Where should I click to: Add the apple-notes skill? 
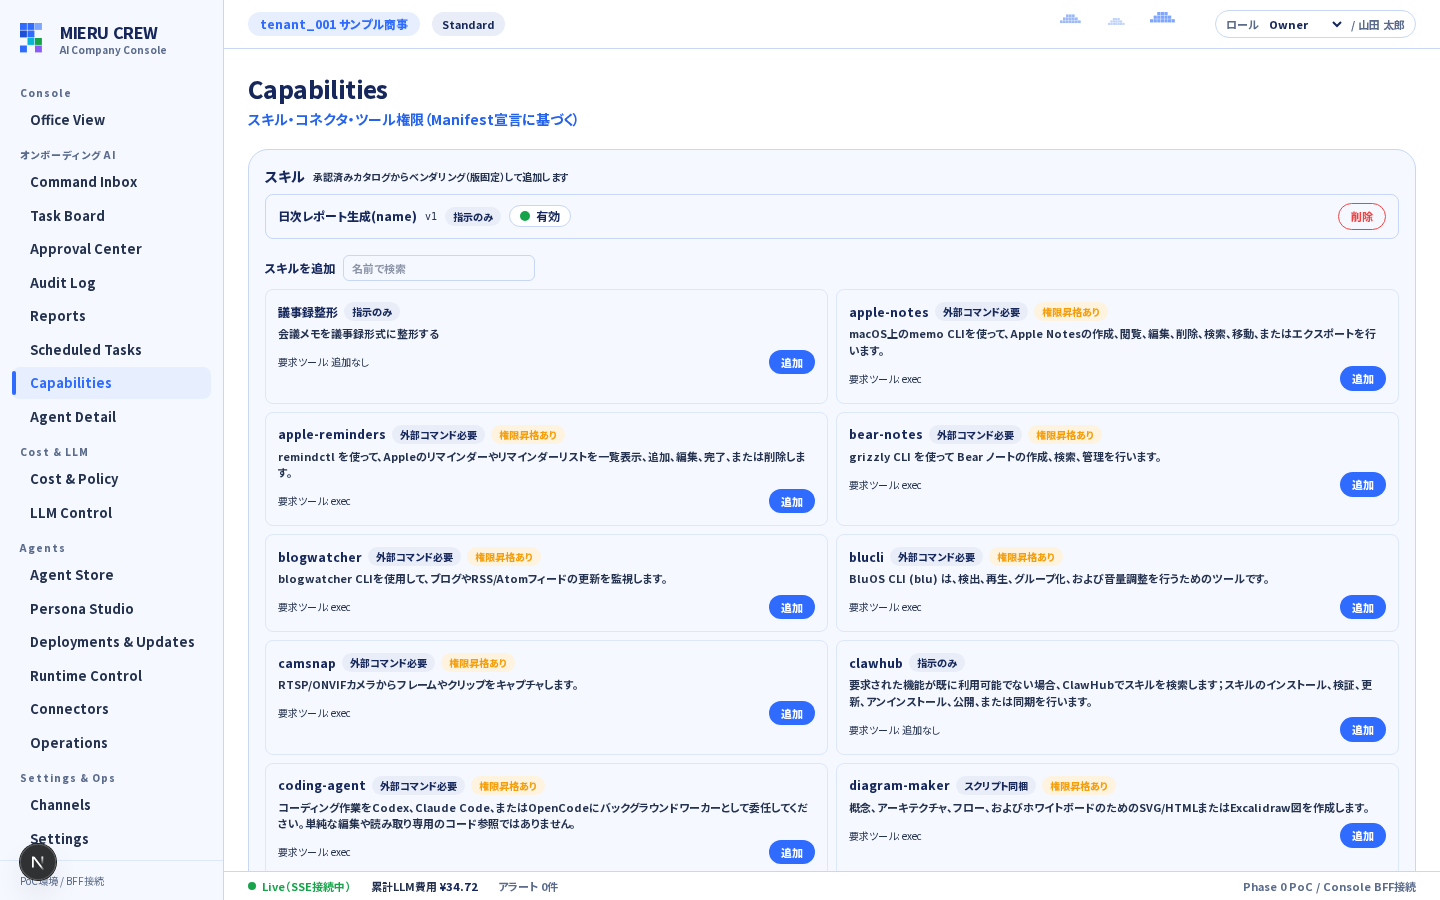(x=1363, y=378)
